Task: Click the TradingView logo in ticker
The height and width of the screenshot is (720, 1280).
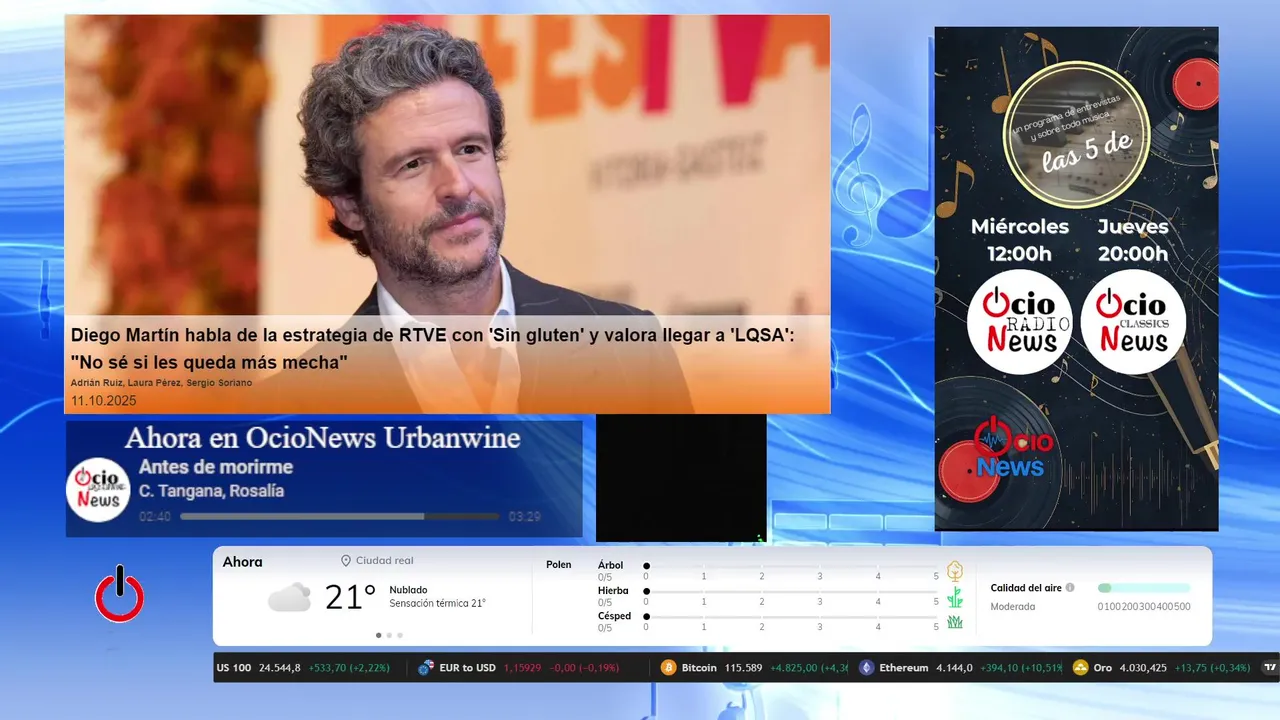Action: (x=1271, y=668)
